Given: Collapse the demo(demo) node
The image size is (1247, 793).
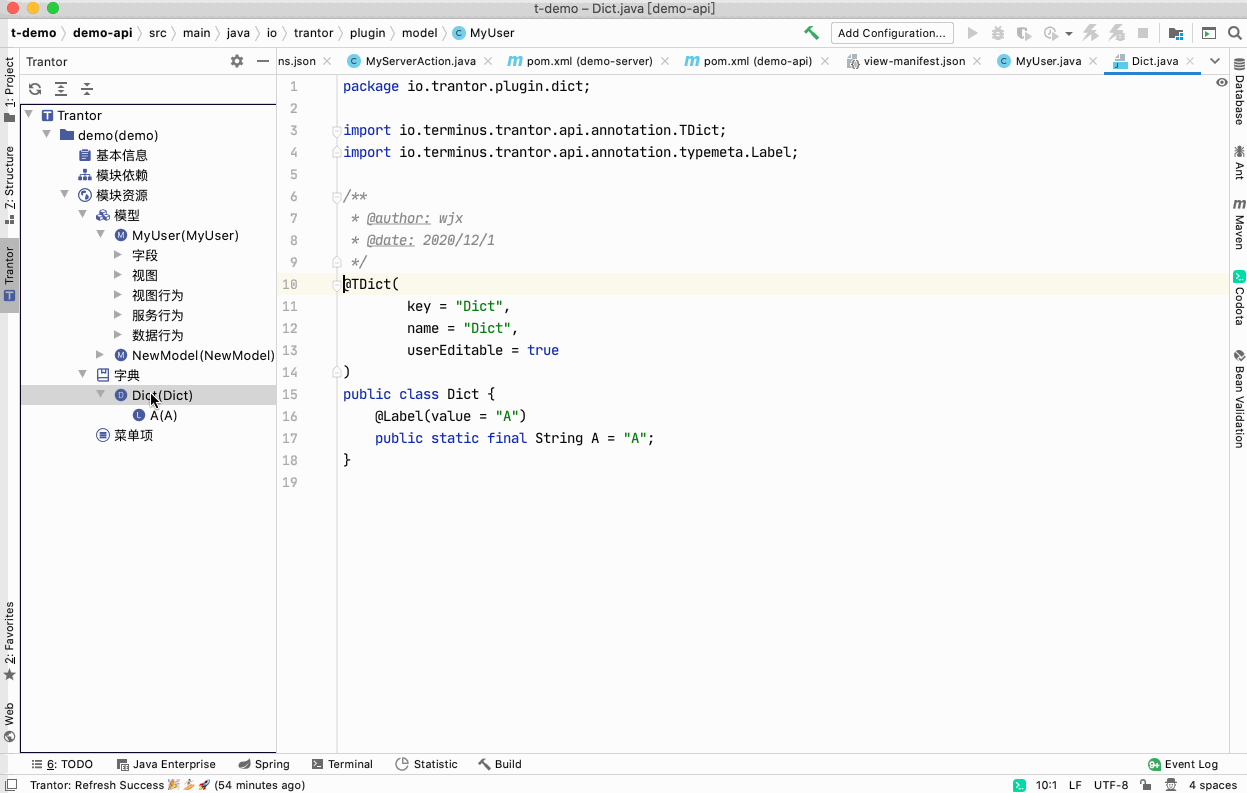Looking at the screenshot, I should (x=46, y=135).
